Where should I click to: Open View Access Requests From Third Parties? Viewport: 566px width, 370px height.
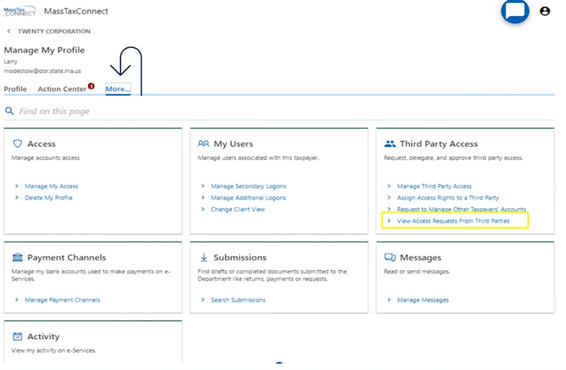pyautogui.click(x=453, y=221)
